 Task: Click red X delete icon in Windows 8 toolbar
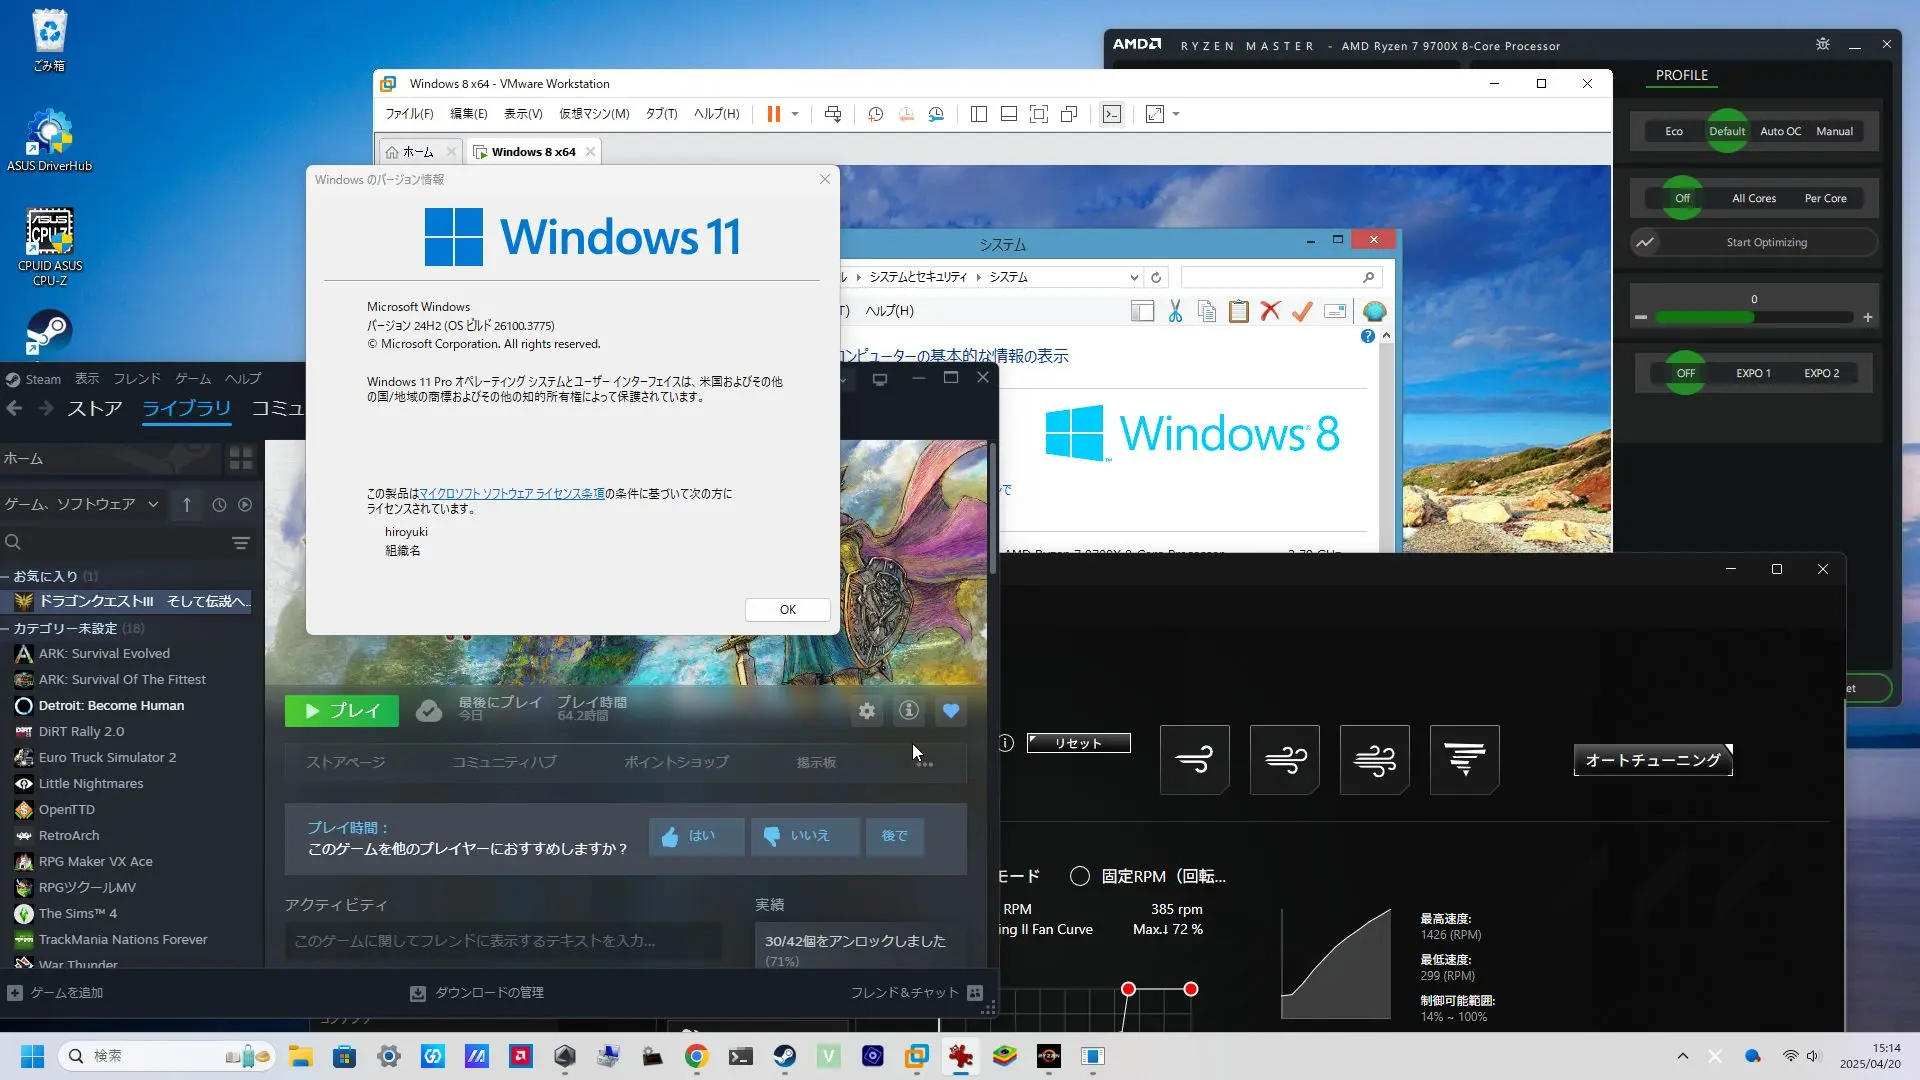(x=1270, y=311)
